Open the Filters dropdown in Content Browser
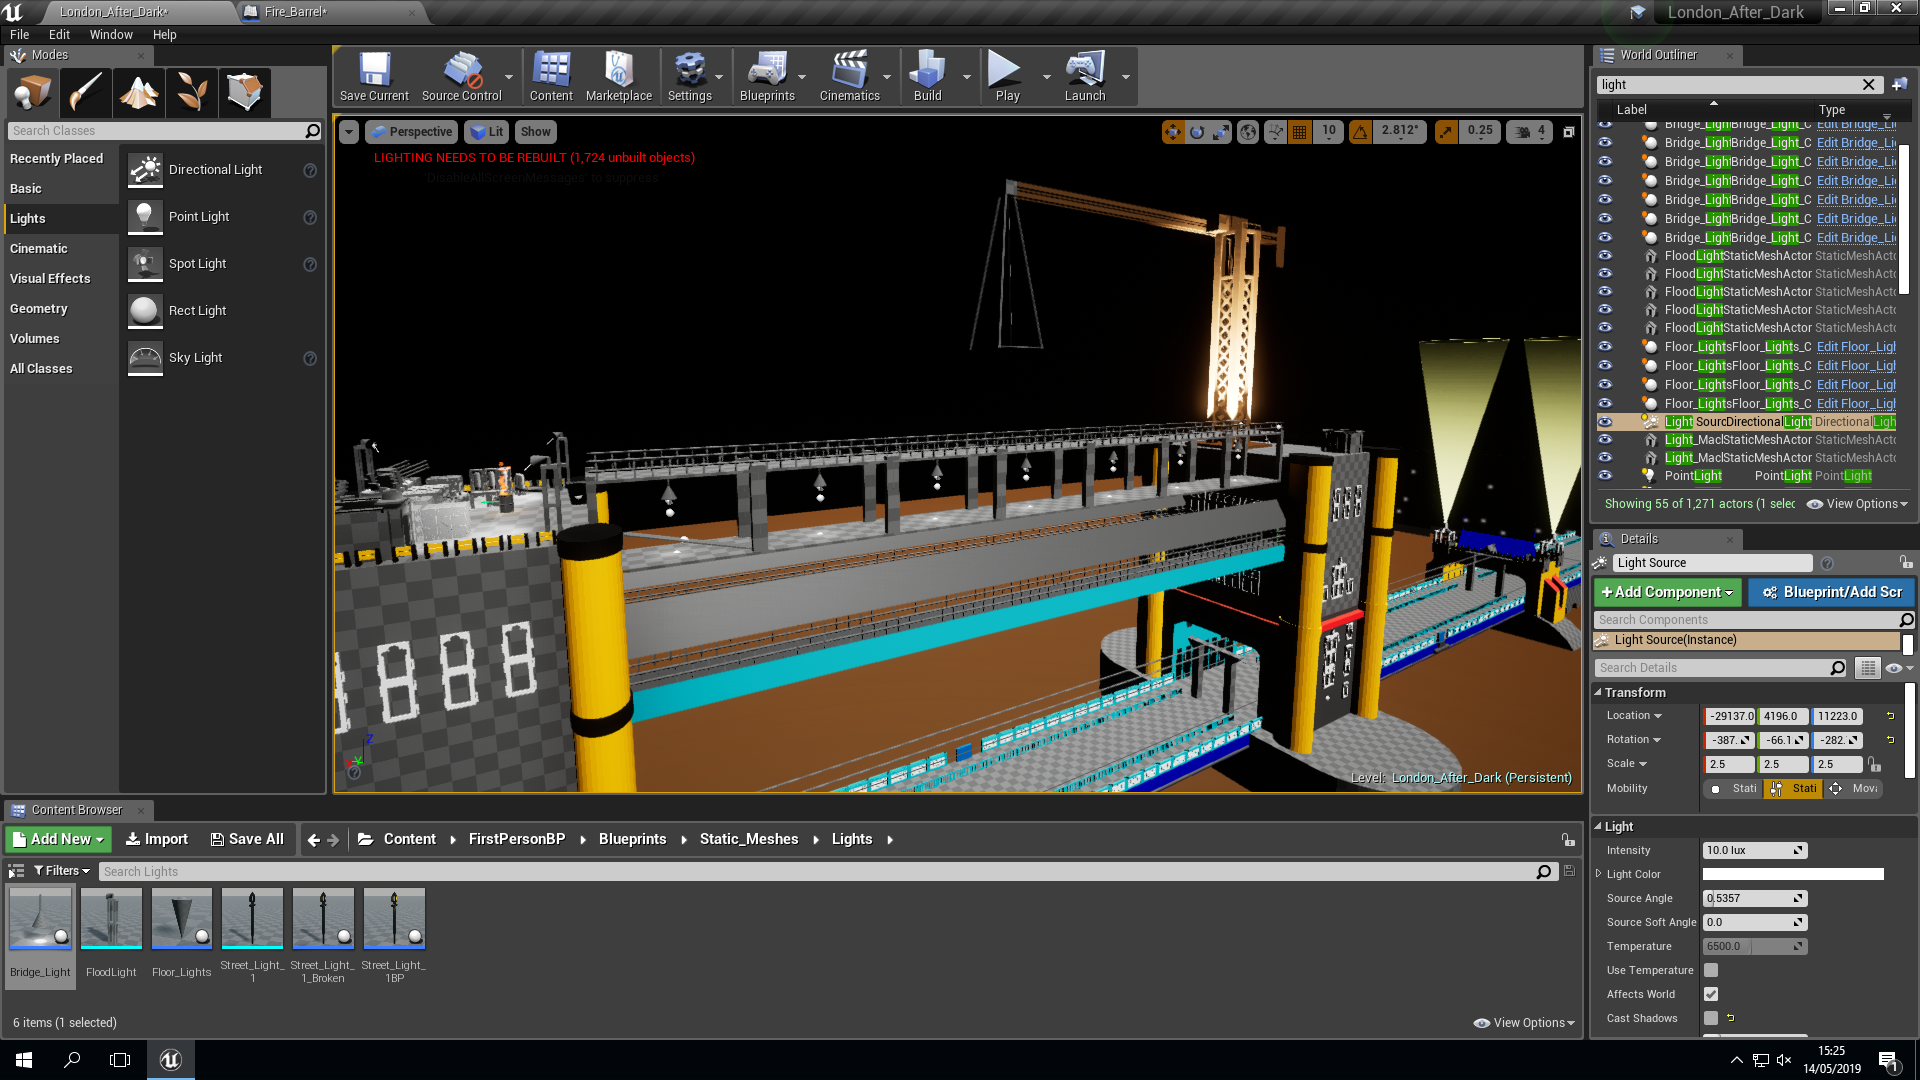Viewport: 1920px width, 1080px height. tap(62, 871)
